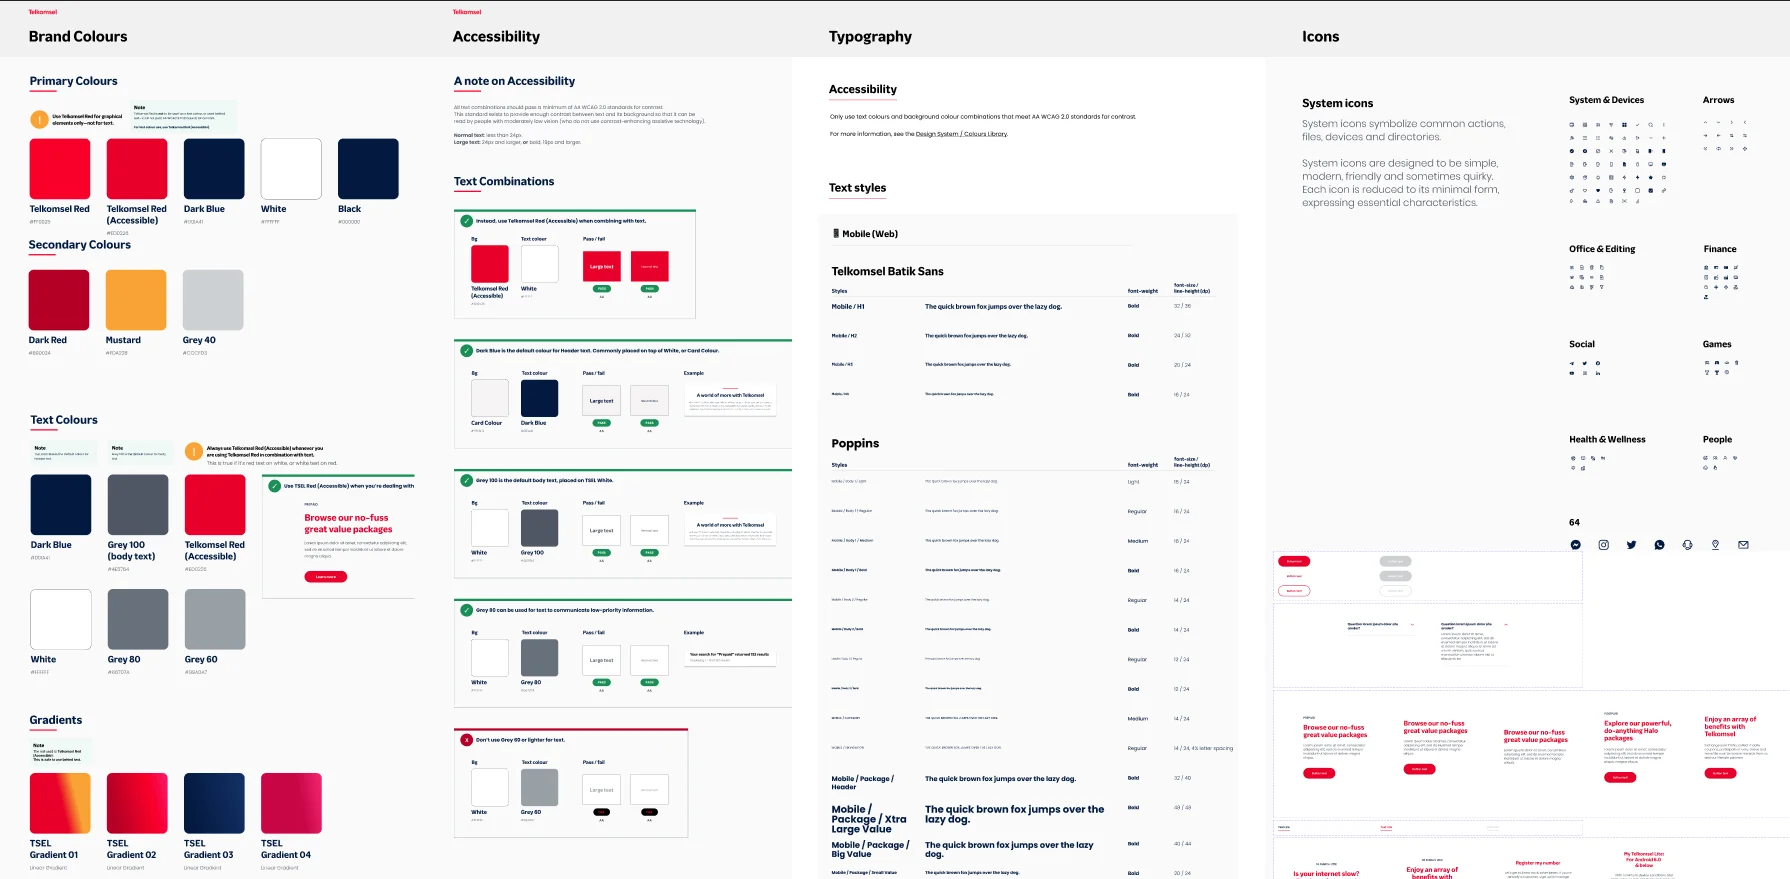The width and height of the screenshot is (1790, 879).
Task: Click the Telkomsel logo above Brand Colours
Action: (43, 12)
